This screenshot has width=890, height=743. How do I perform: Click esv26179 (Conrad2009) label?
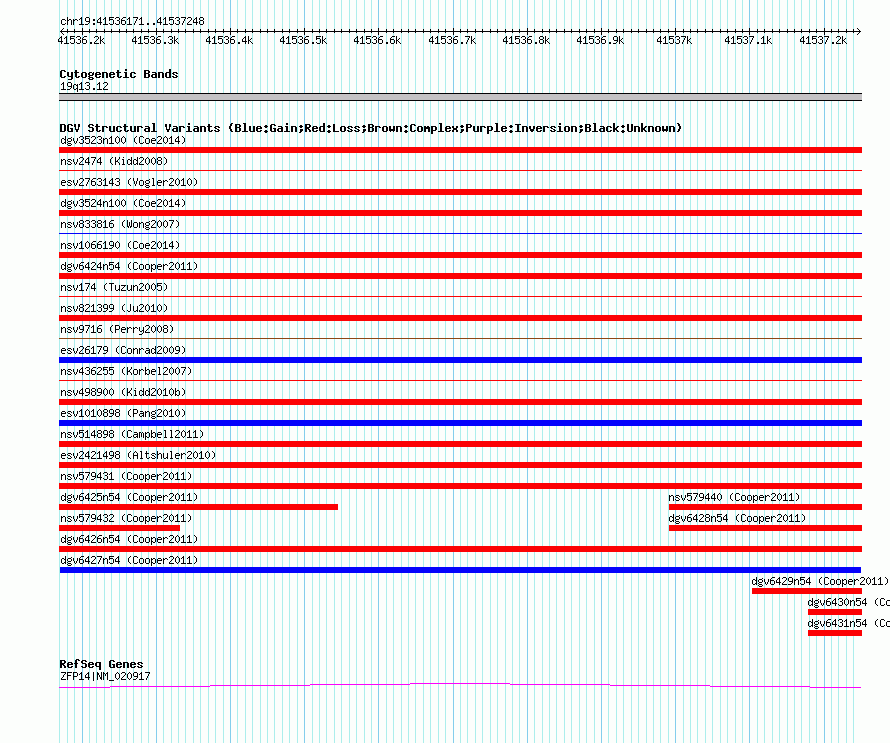point(123,350)
